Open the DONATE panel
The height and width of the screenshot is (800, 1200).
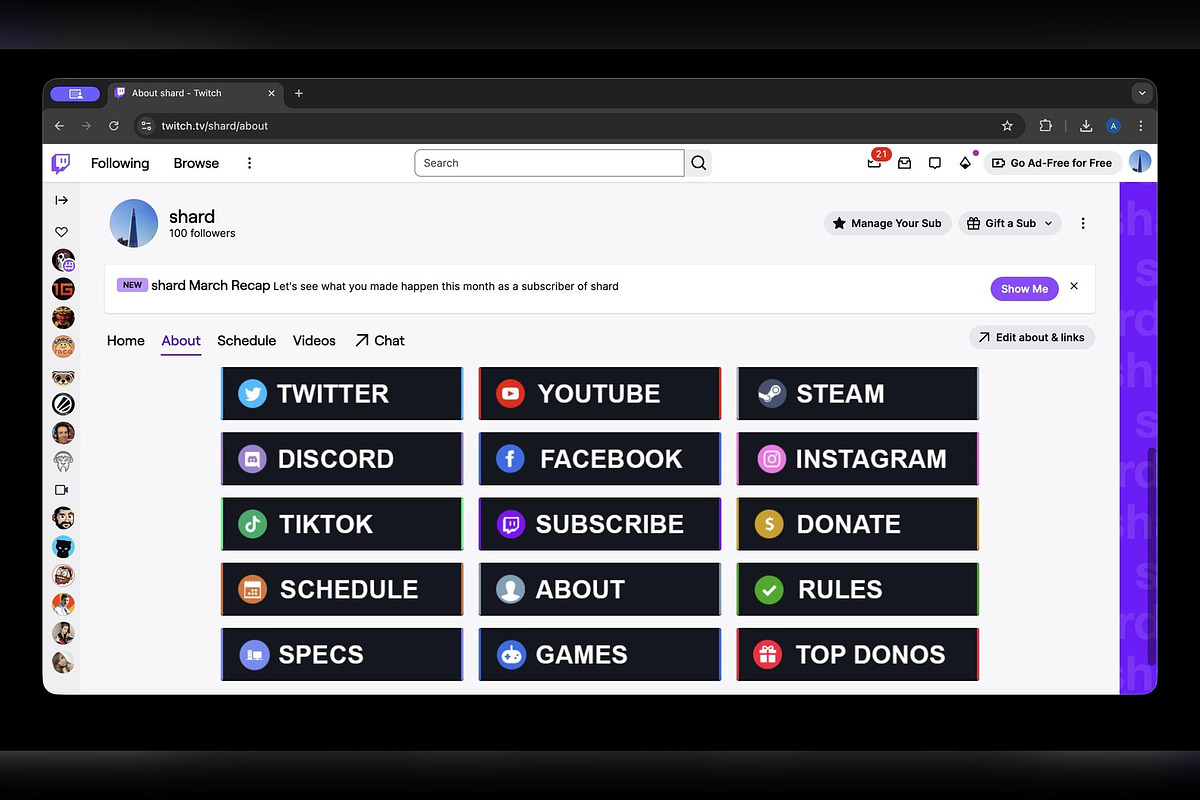858,524
